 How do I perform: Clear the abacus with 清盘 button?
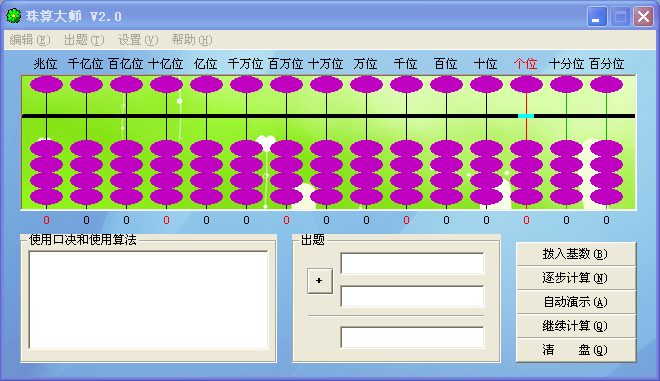point(576,350)
